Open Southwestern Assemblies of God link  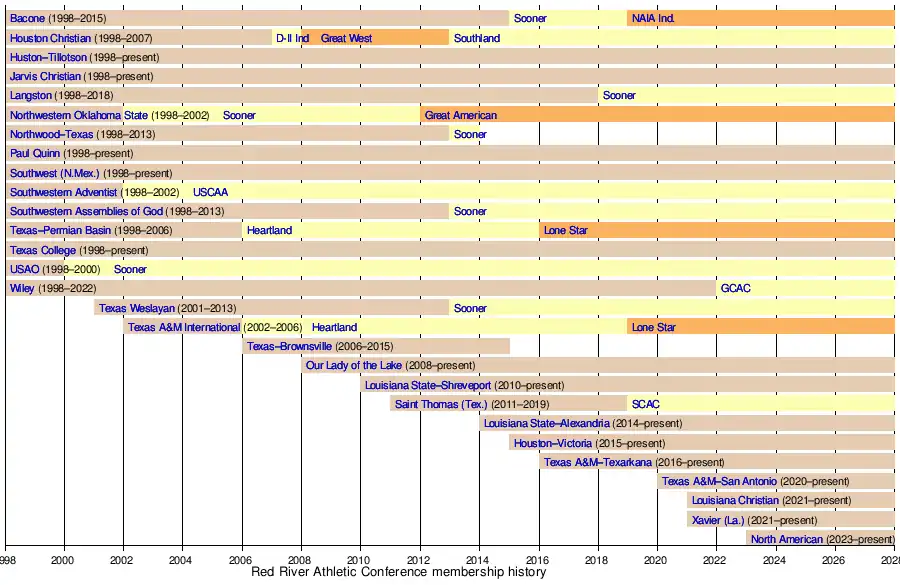(x=86, y=211)
